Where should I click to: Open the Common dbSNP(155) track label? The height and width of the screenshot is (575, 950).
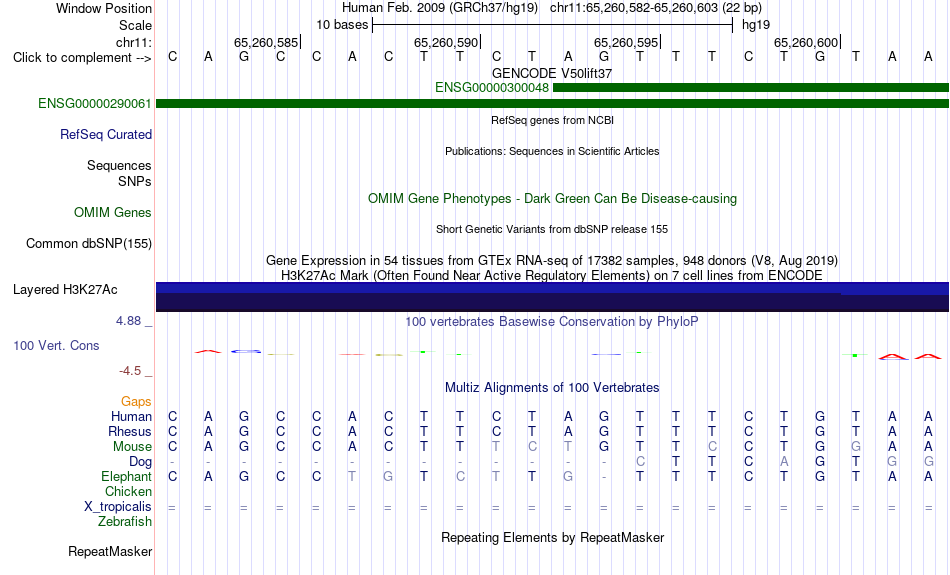(88, 244)
